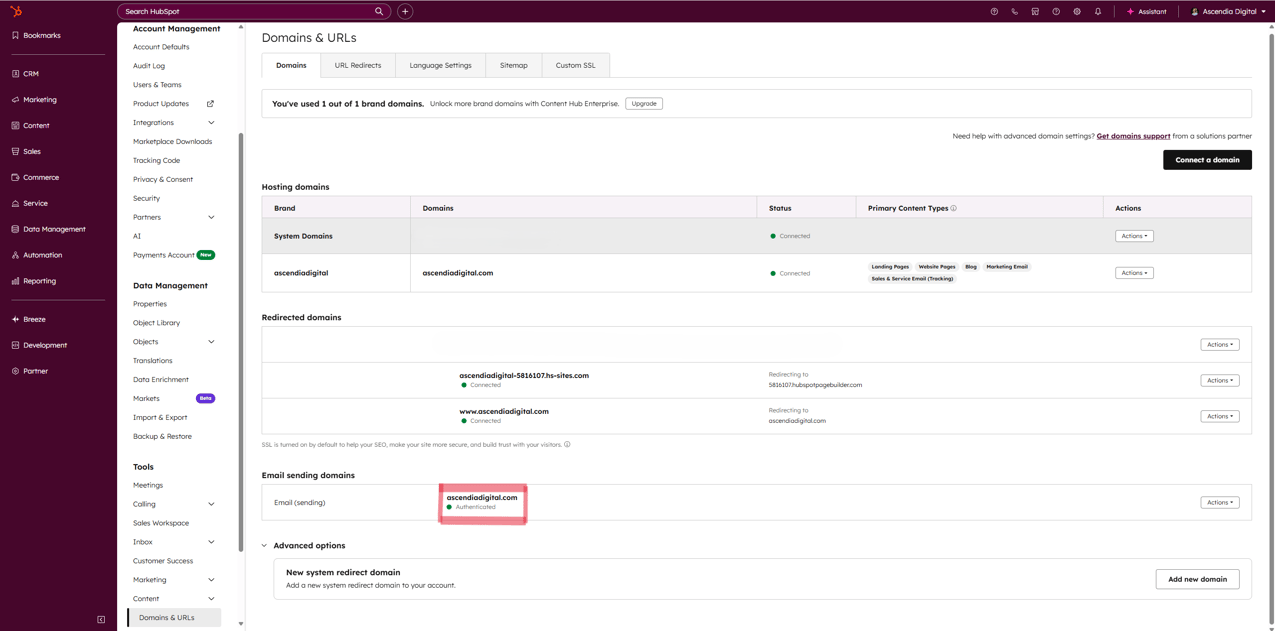Viewport: 1275px width, 631px height.
Task: Open Actions dropdown for ascendiadigital.com hosting domain
Action: coord(1134,273)
